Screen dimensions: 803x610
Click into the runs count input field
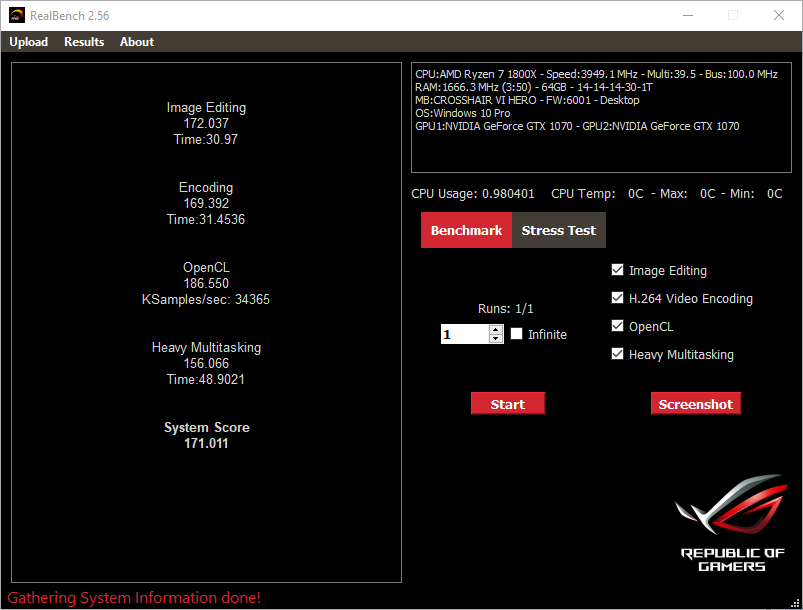click(x=465, y=334)
